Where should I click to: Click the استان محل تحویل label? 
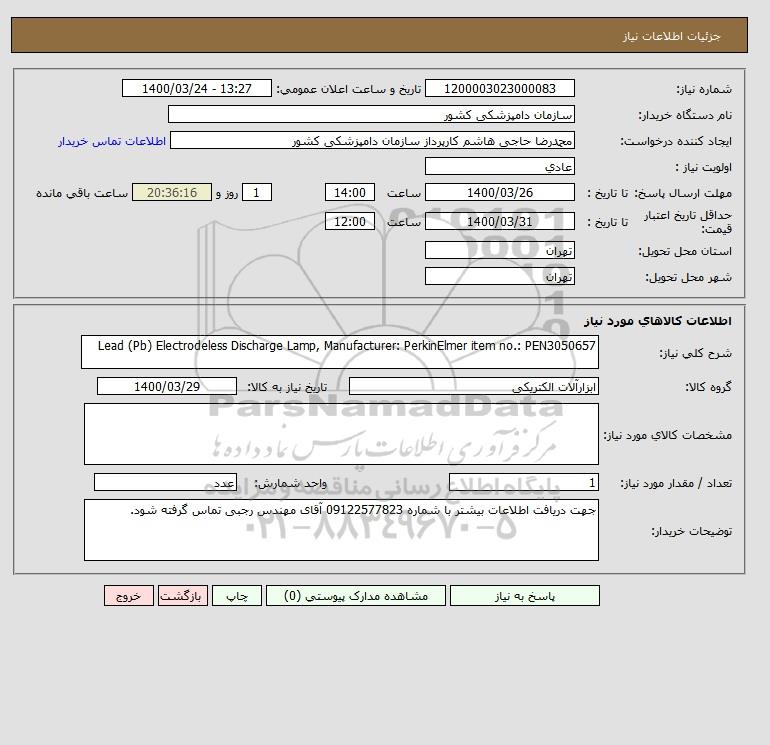[x=685, y=251]
